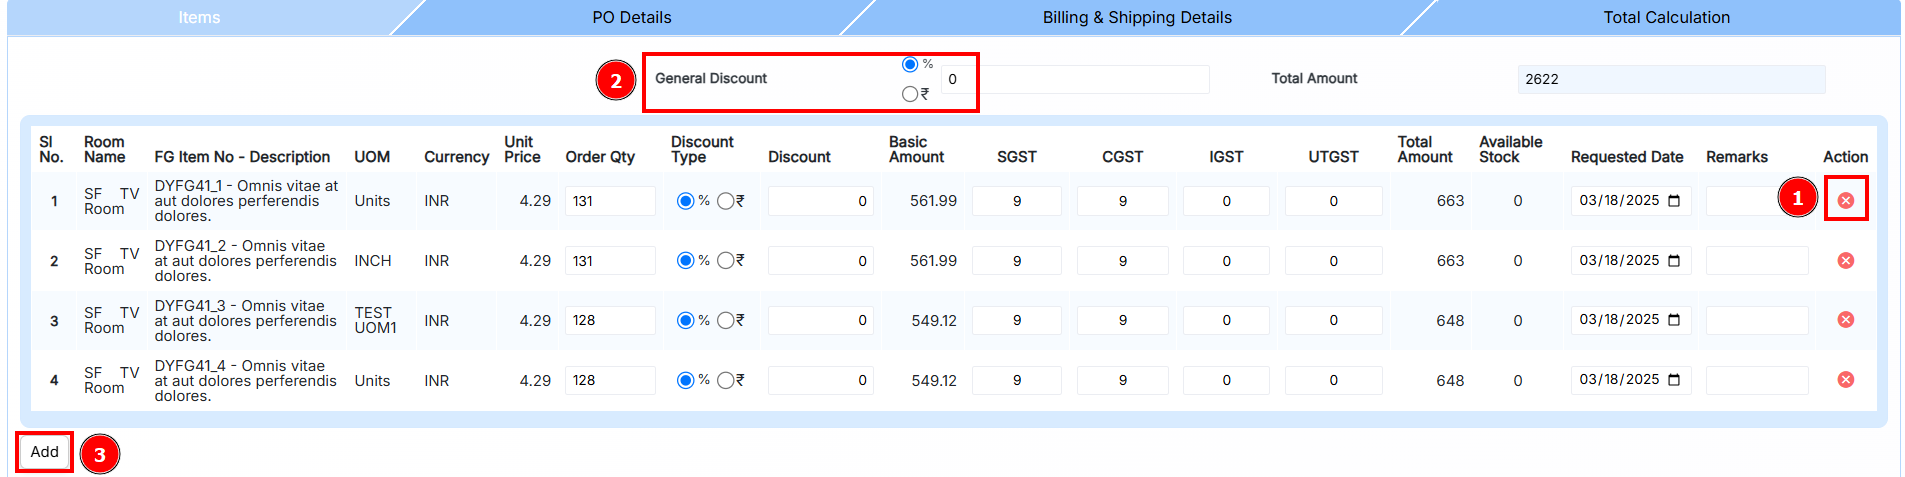This screenshot has height=477, width=1905.
Task: Select the Items tab
Action: pyautogui.click(x=199, y=18)
